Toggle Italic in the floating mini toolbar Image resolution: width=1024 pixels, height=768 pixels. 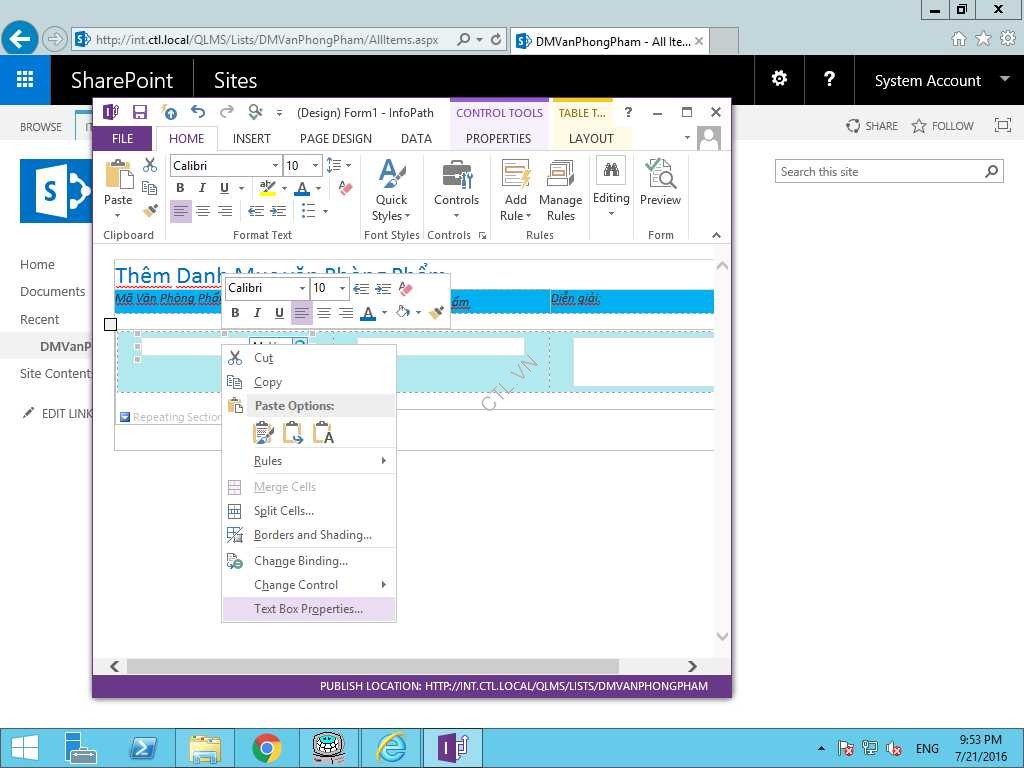click(x=257, y=313)
